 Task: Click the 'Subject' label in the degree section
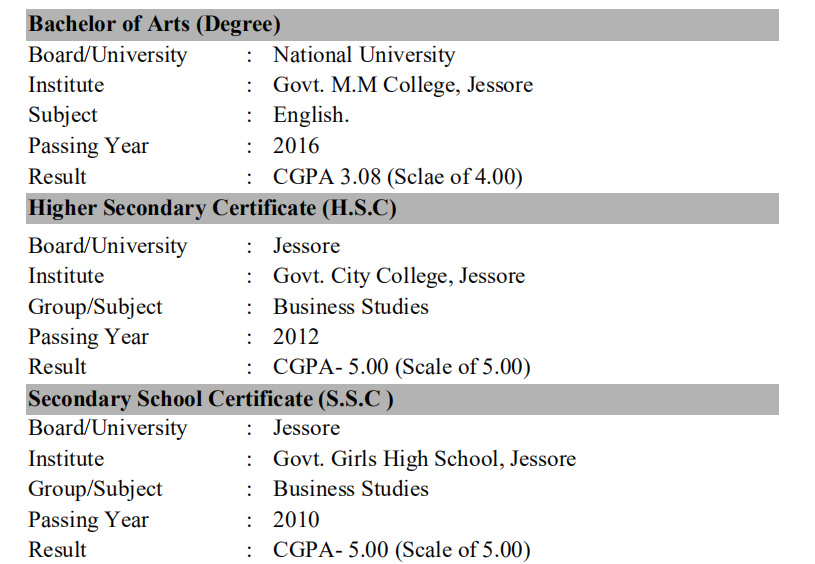[x=63, y=115]
